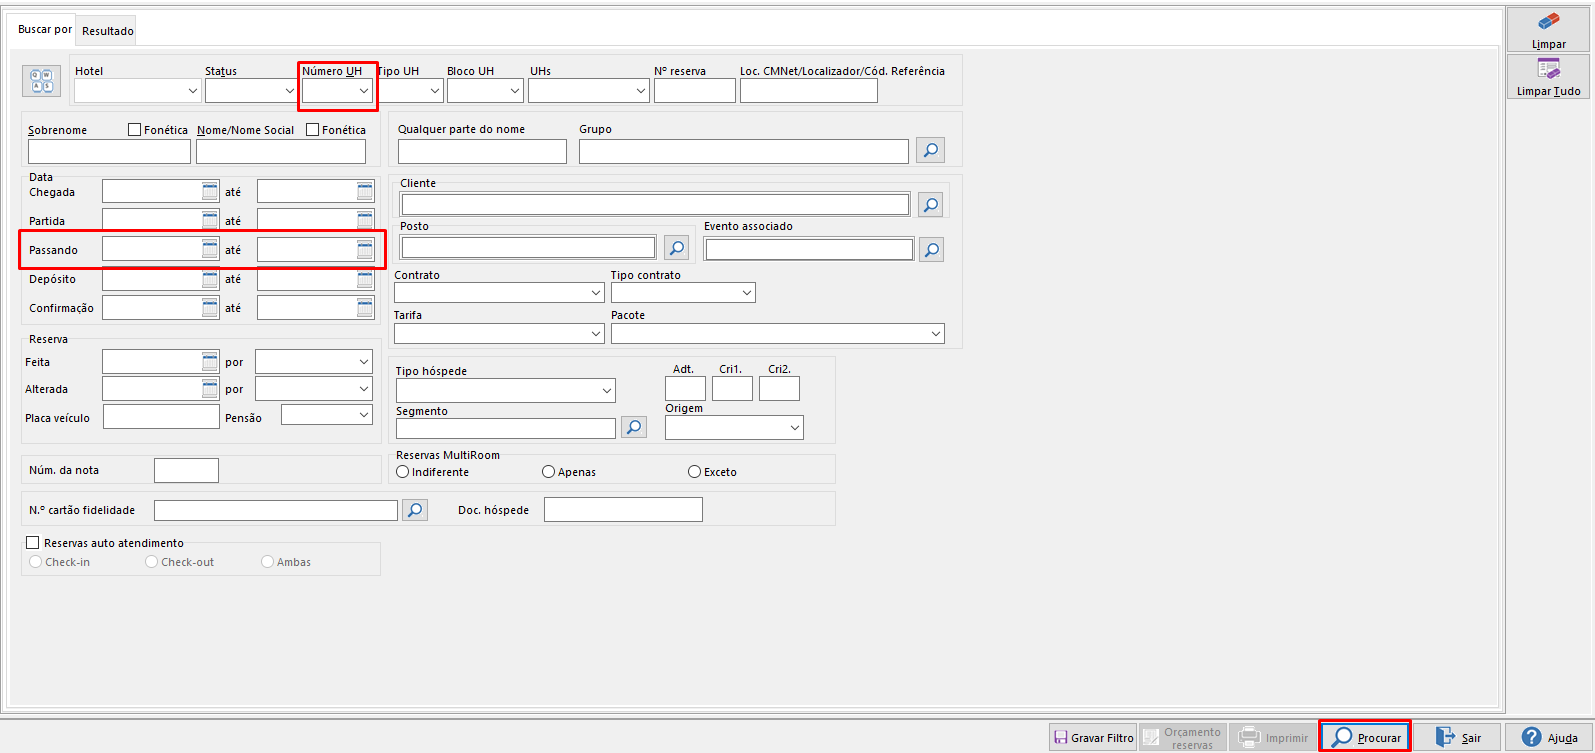
Task: Open the UHs dropdown
Action: click(x=589, y=91)
